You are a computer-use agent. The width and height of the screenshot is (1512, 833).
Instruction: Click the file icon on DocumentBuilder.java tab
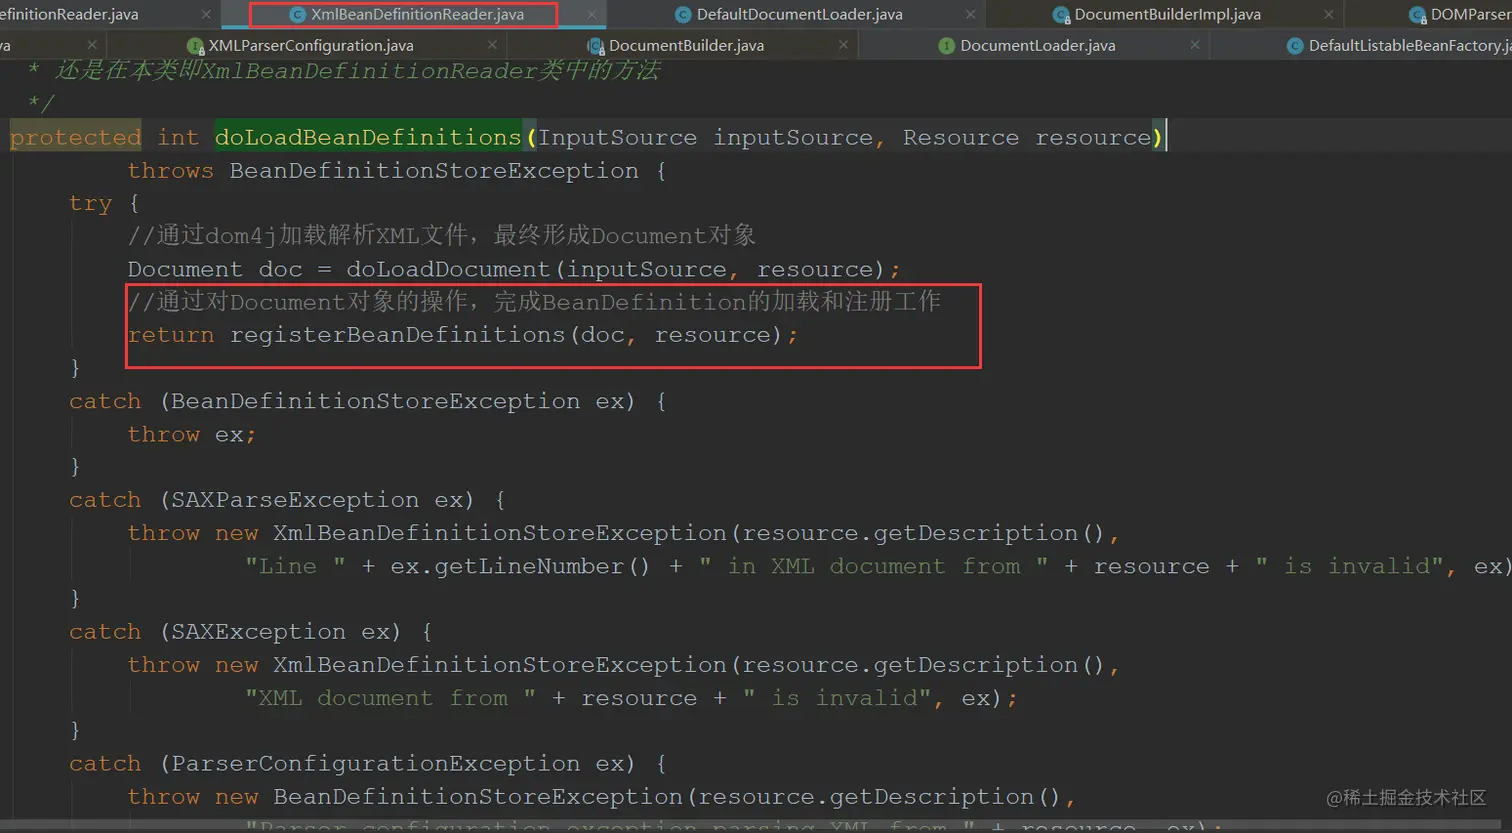[x=596, y=46]
